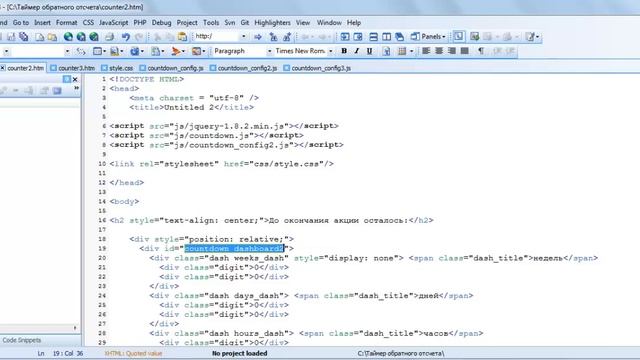
Task: Click the third globe preview icon
Action: click(x=94, y=37)
